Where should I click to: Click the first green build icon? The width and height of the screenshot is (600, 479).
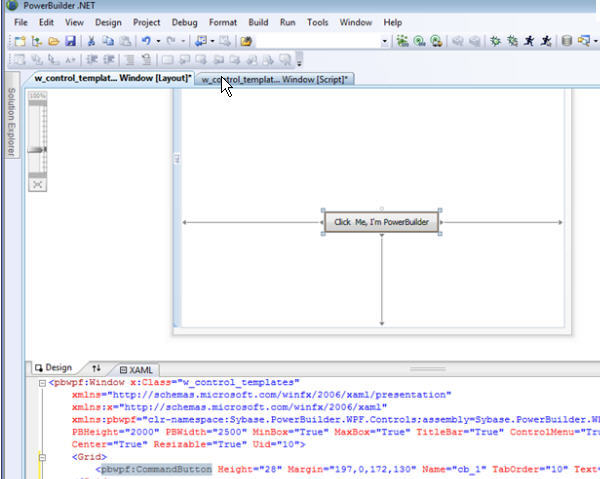pyautogui.click(x=402, y=41)
